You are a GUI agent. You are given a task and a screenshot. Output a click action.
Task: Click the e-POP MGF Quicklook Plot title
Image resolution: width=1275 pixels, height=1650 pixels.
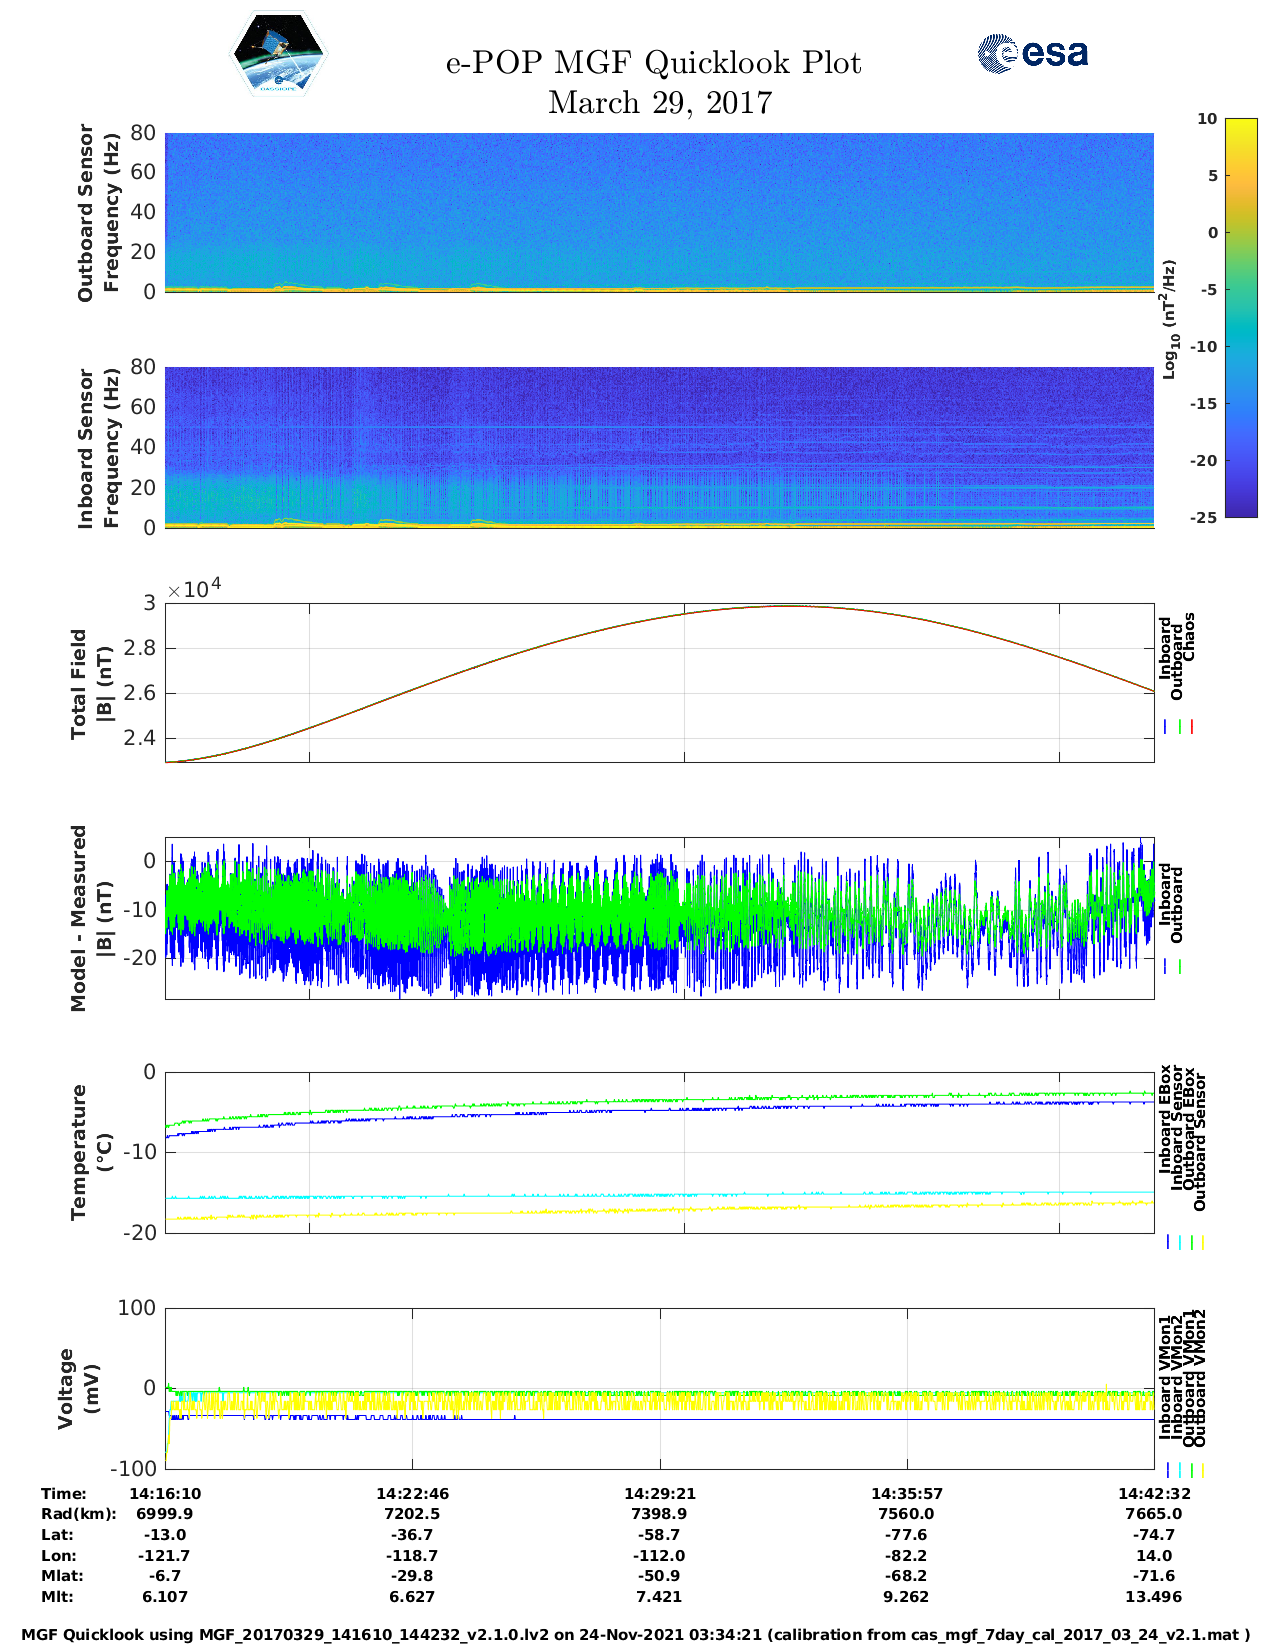[x=653, y=63]
